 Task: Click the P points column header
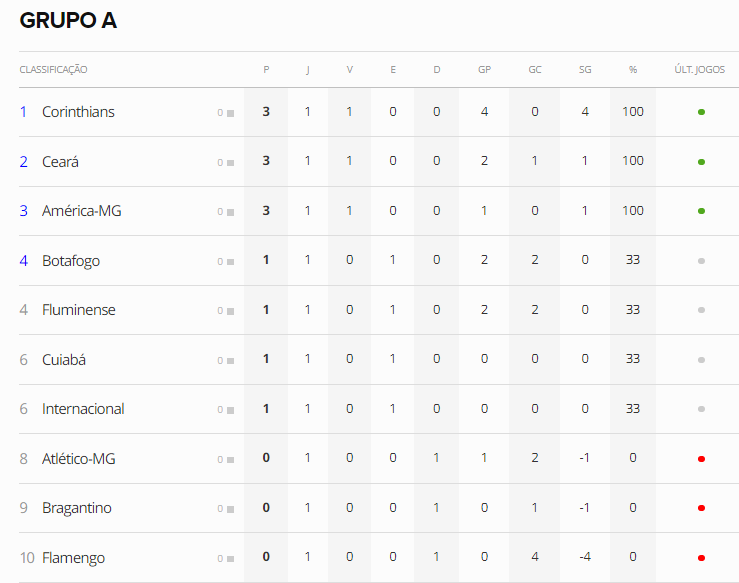[266, 70]
